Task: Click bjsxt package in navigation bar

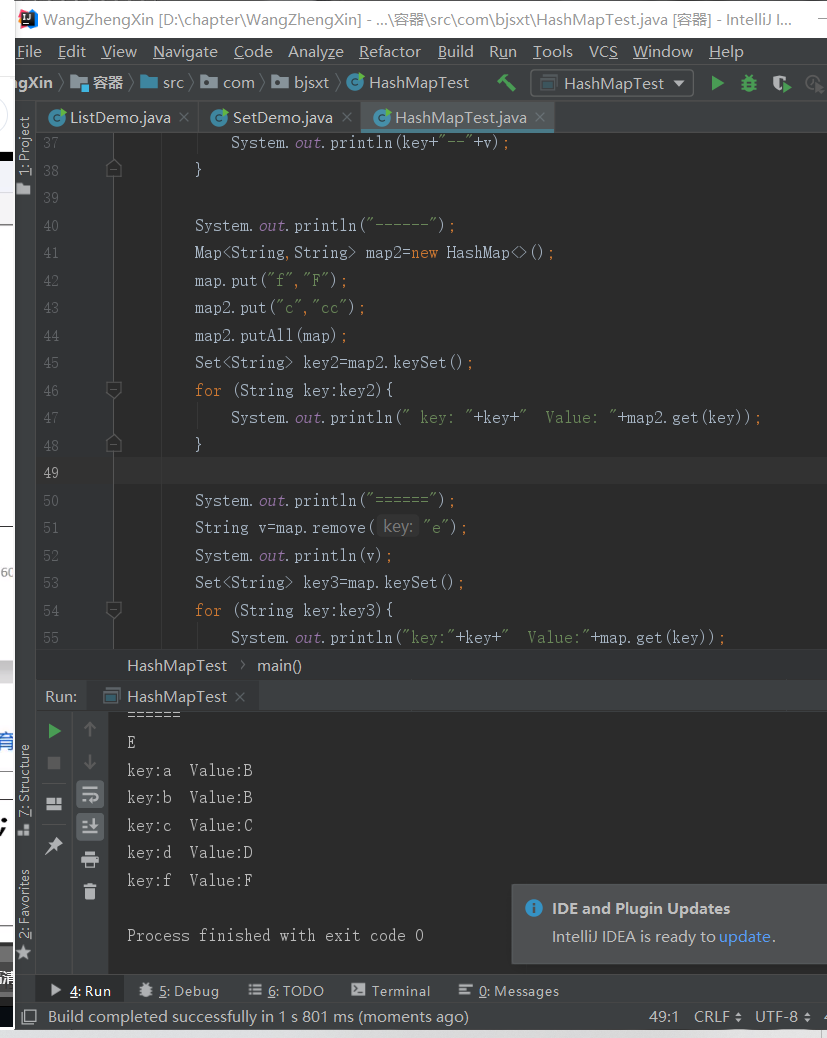Action: (300, 83)
